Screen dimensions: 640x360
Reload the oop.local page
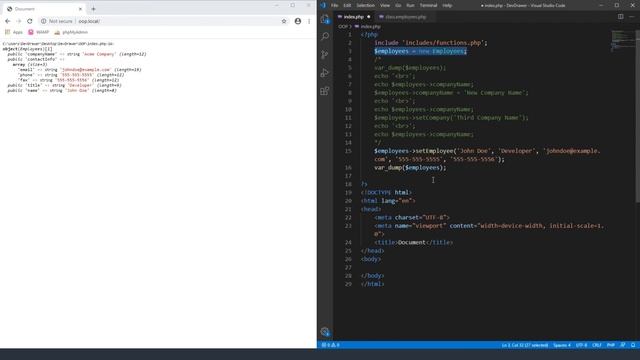coord(30,21)
